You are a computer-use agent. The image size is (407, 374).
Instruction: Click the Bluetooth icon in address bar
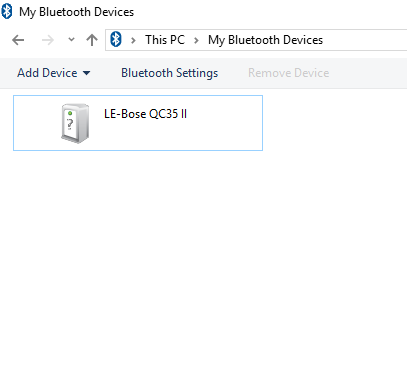[x=116, y=39]
